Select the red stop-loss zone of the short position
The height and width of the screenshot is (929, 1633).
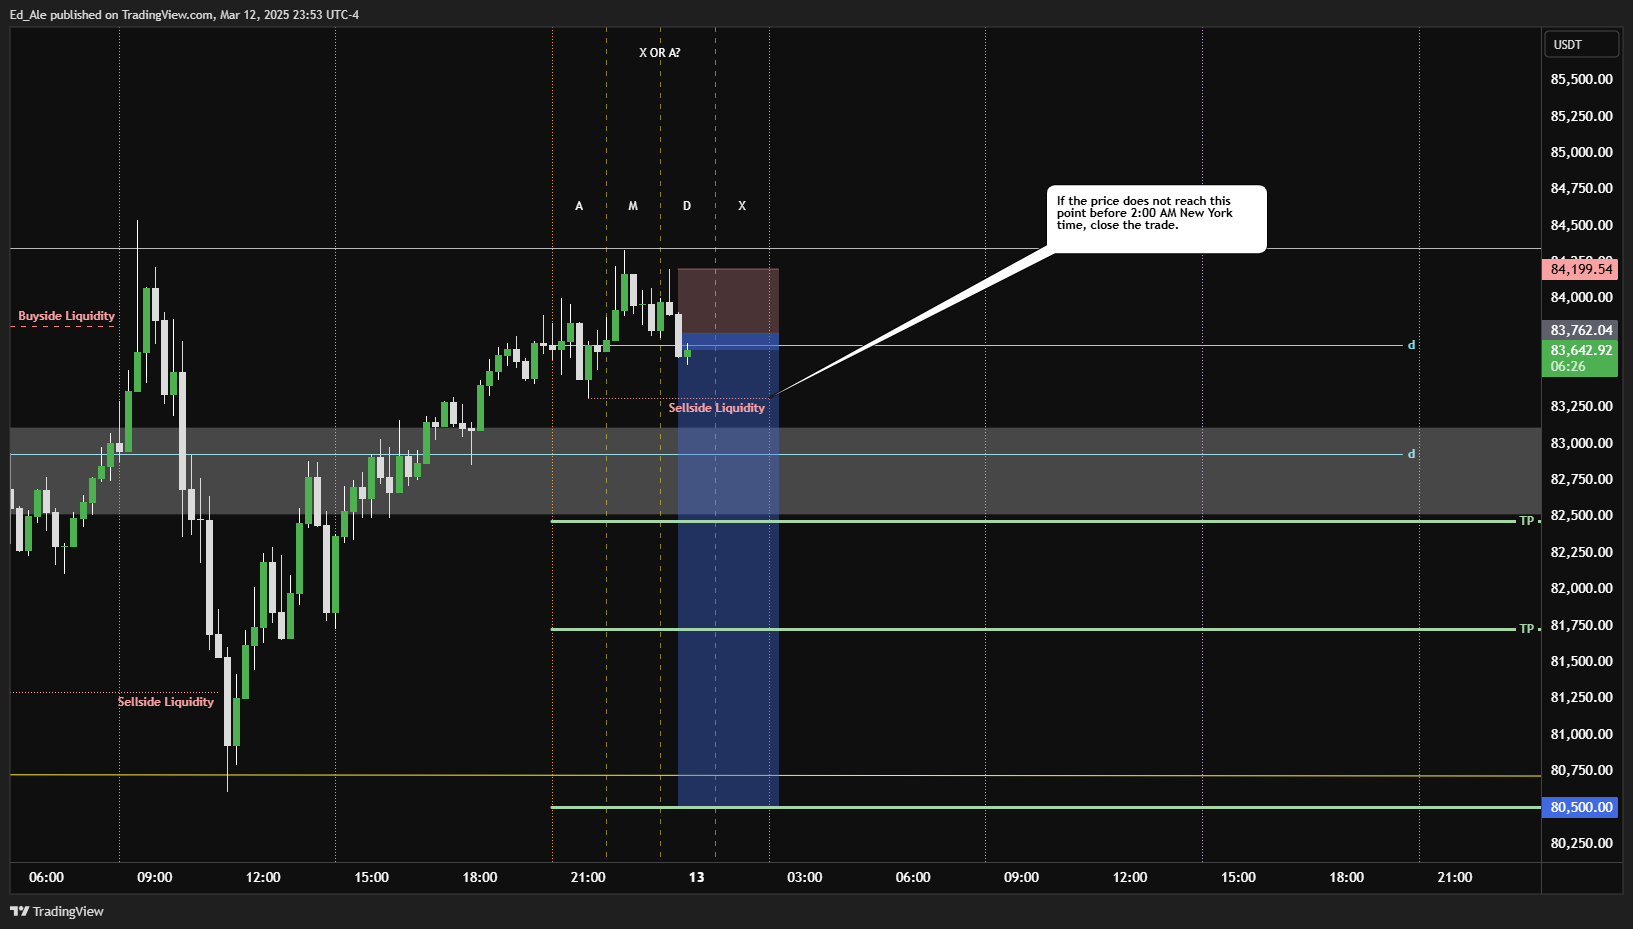[x=728, y=301]
